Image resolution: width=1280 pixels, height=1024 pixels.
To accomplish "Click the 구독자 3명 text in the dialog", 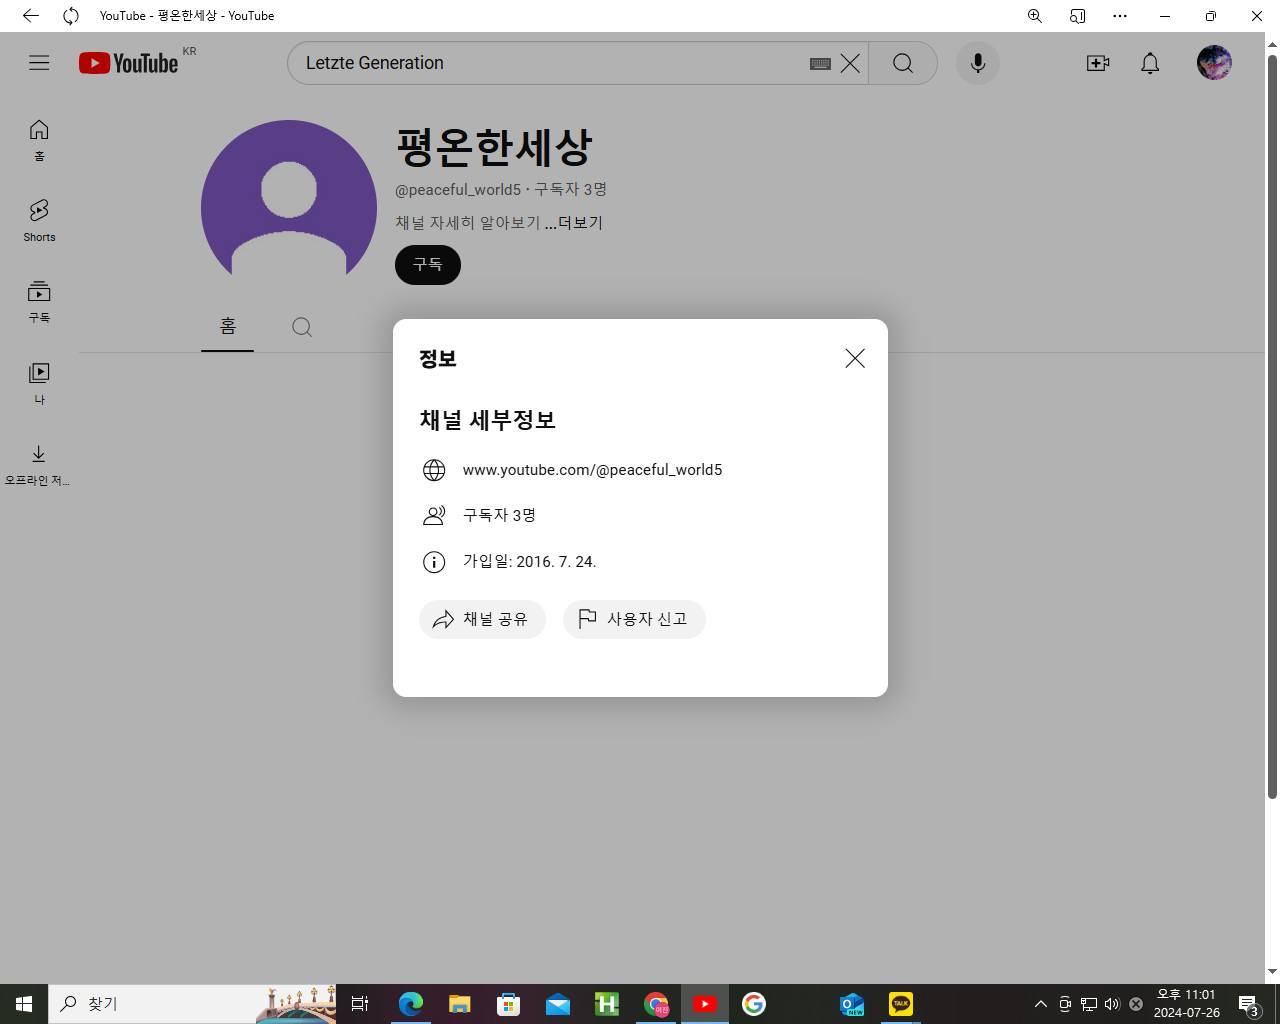I will (499, 515).
